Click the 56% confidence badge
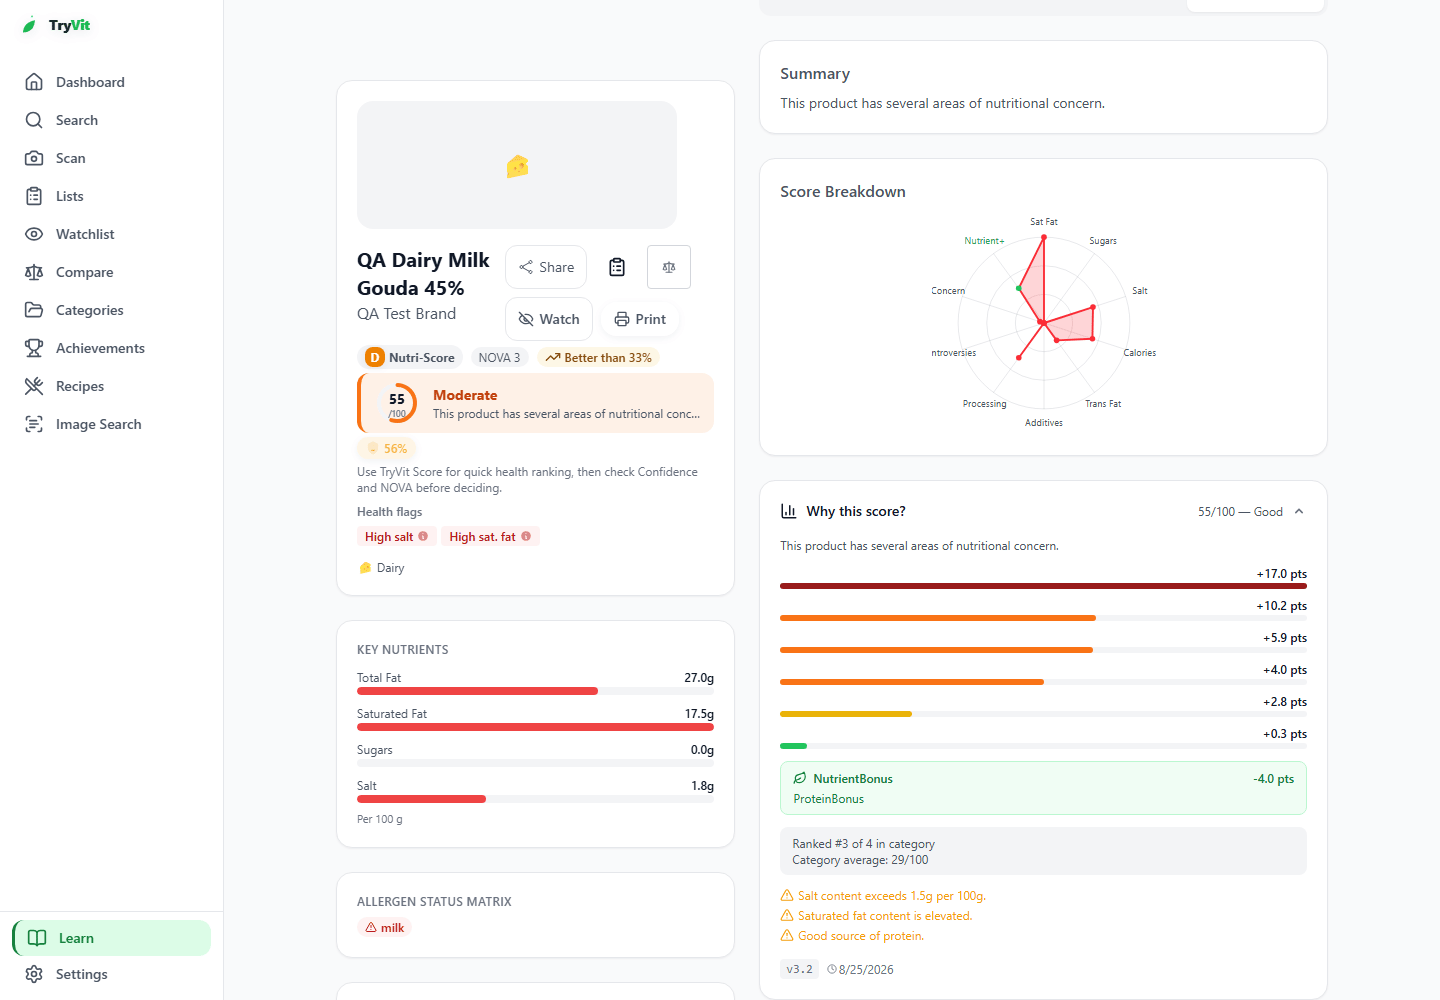 tap(387, 449)
